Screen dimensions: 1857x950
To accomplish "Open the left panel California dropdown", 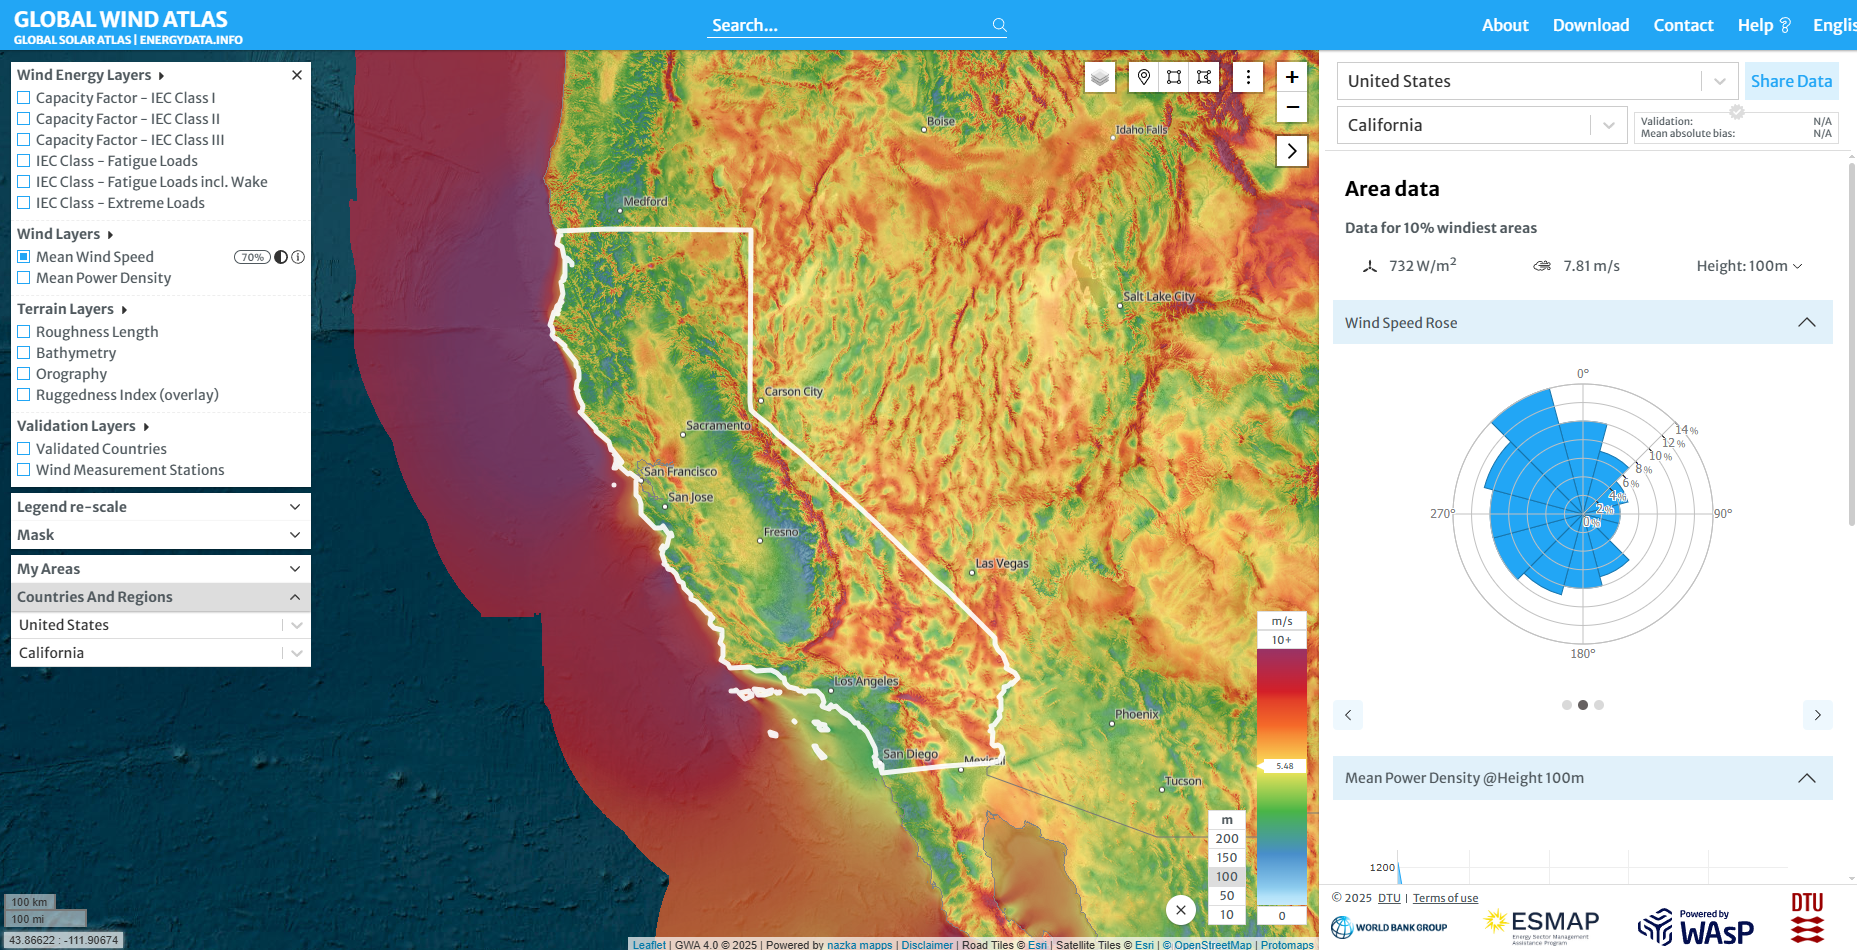I will click(161, 653).
